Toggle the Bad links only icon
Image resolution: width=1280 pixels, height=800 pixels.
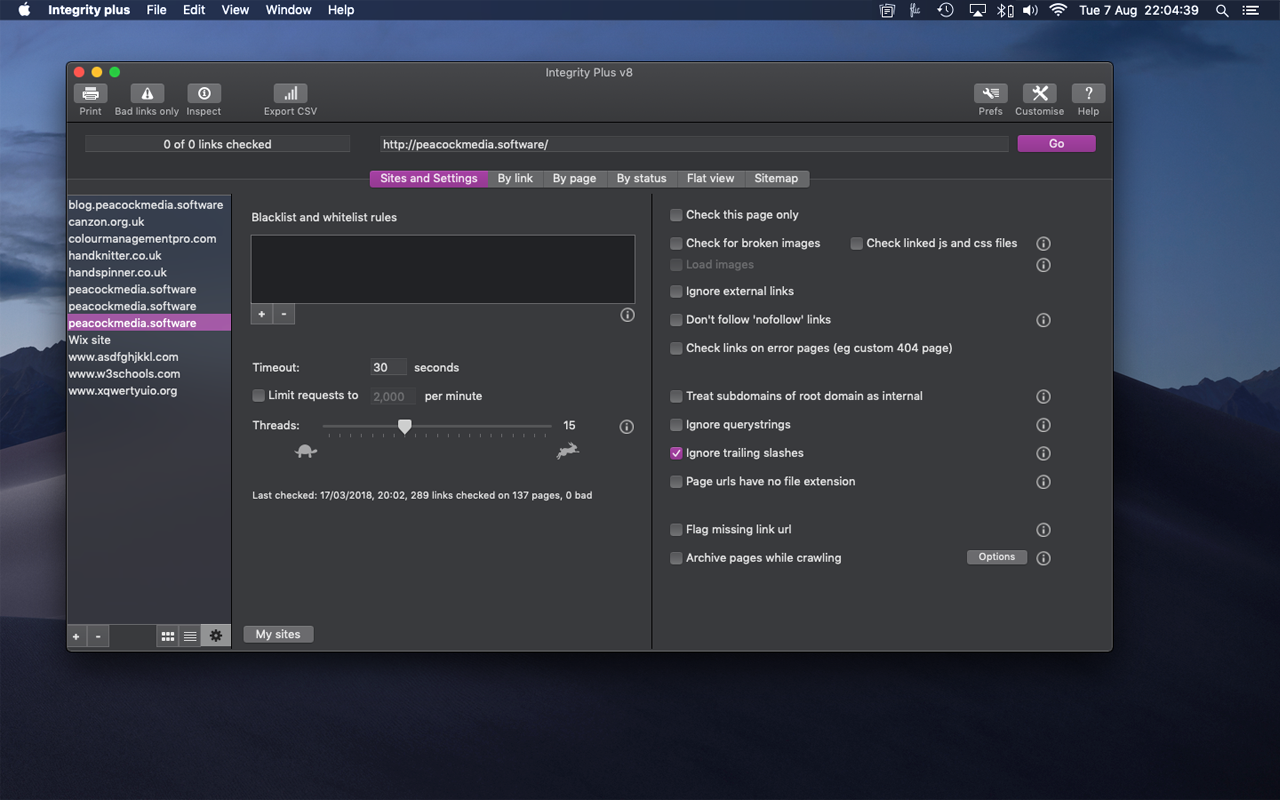tap(147, 94)
